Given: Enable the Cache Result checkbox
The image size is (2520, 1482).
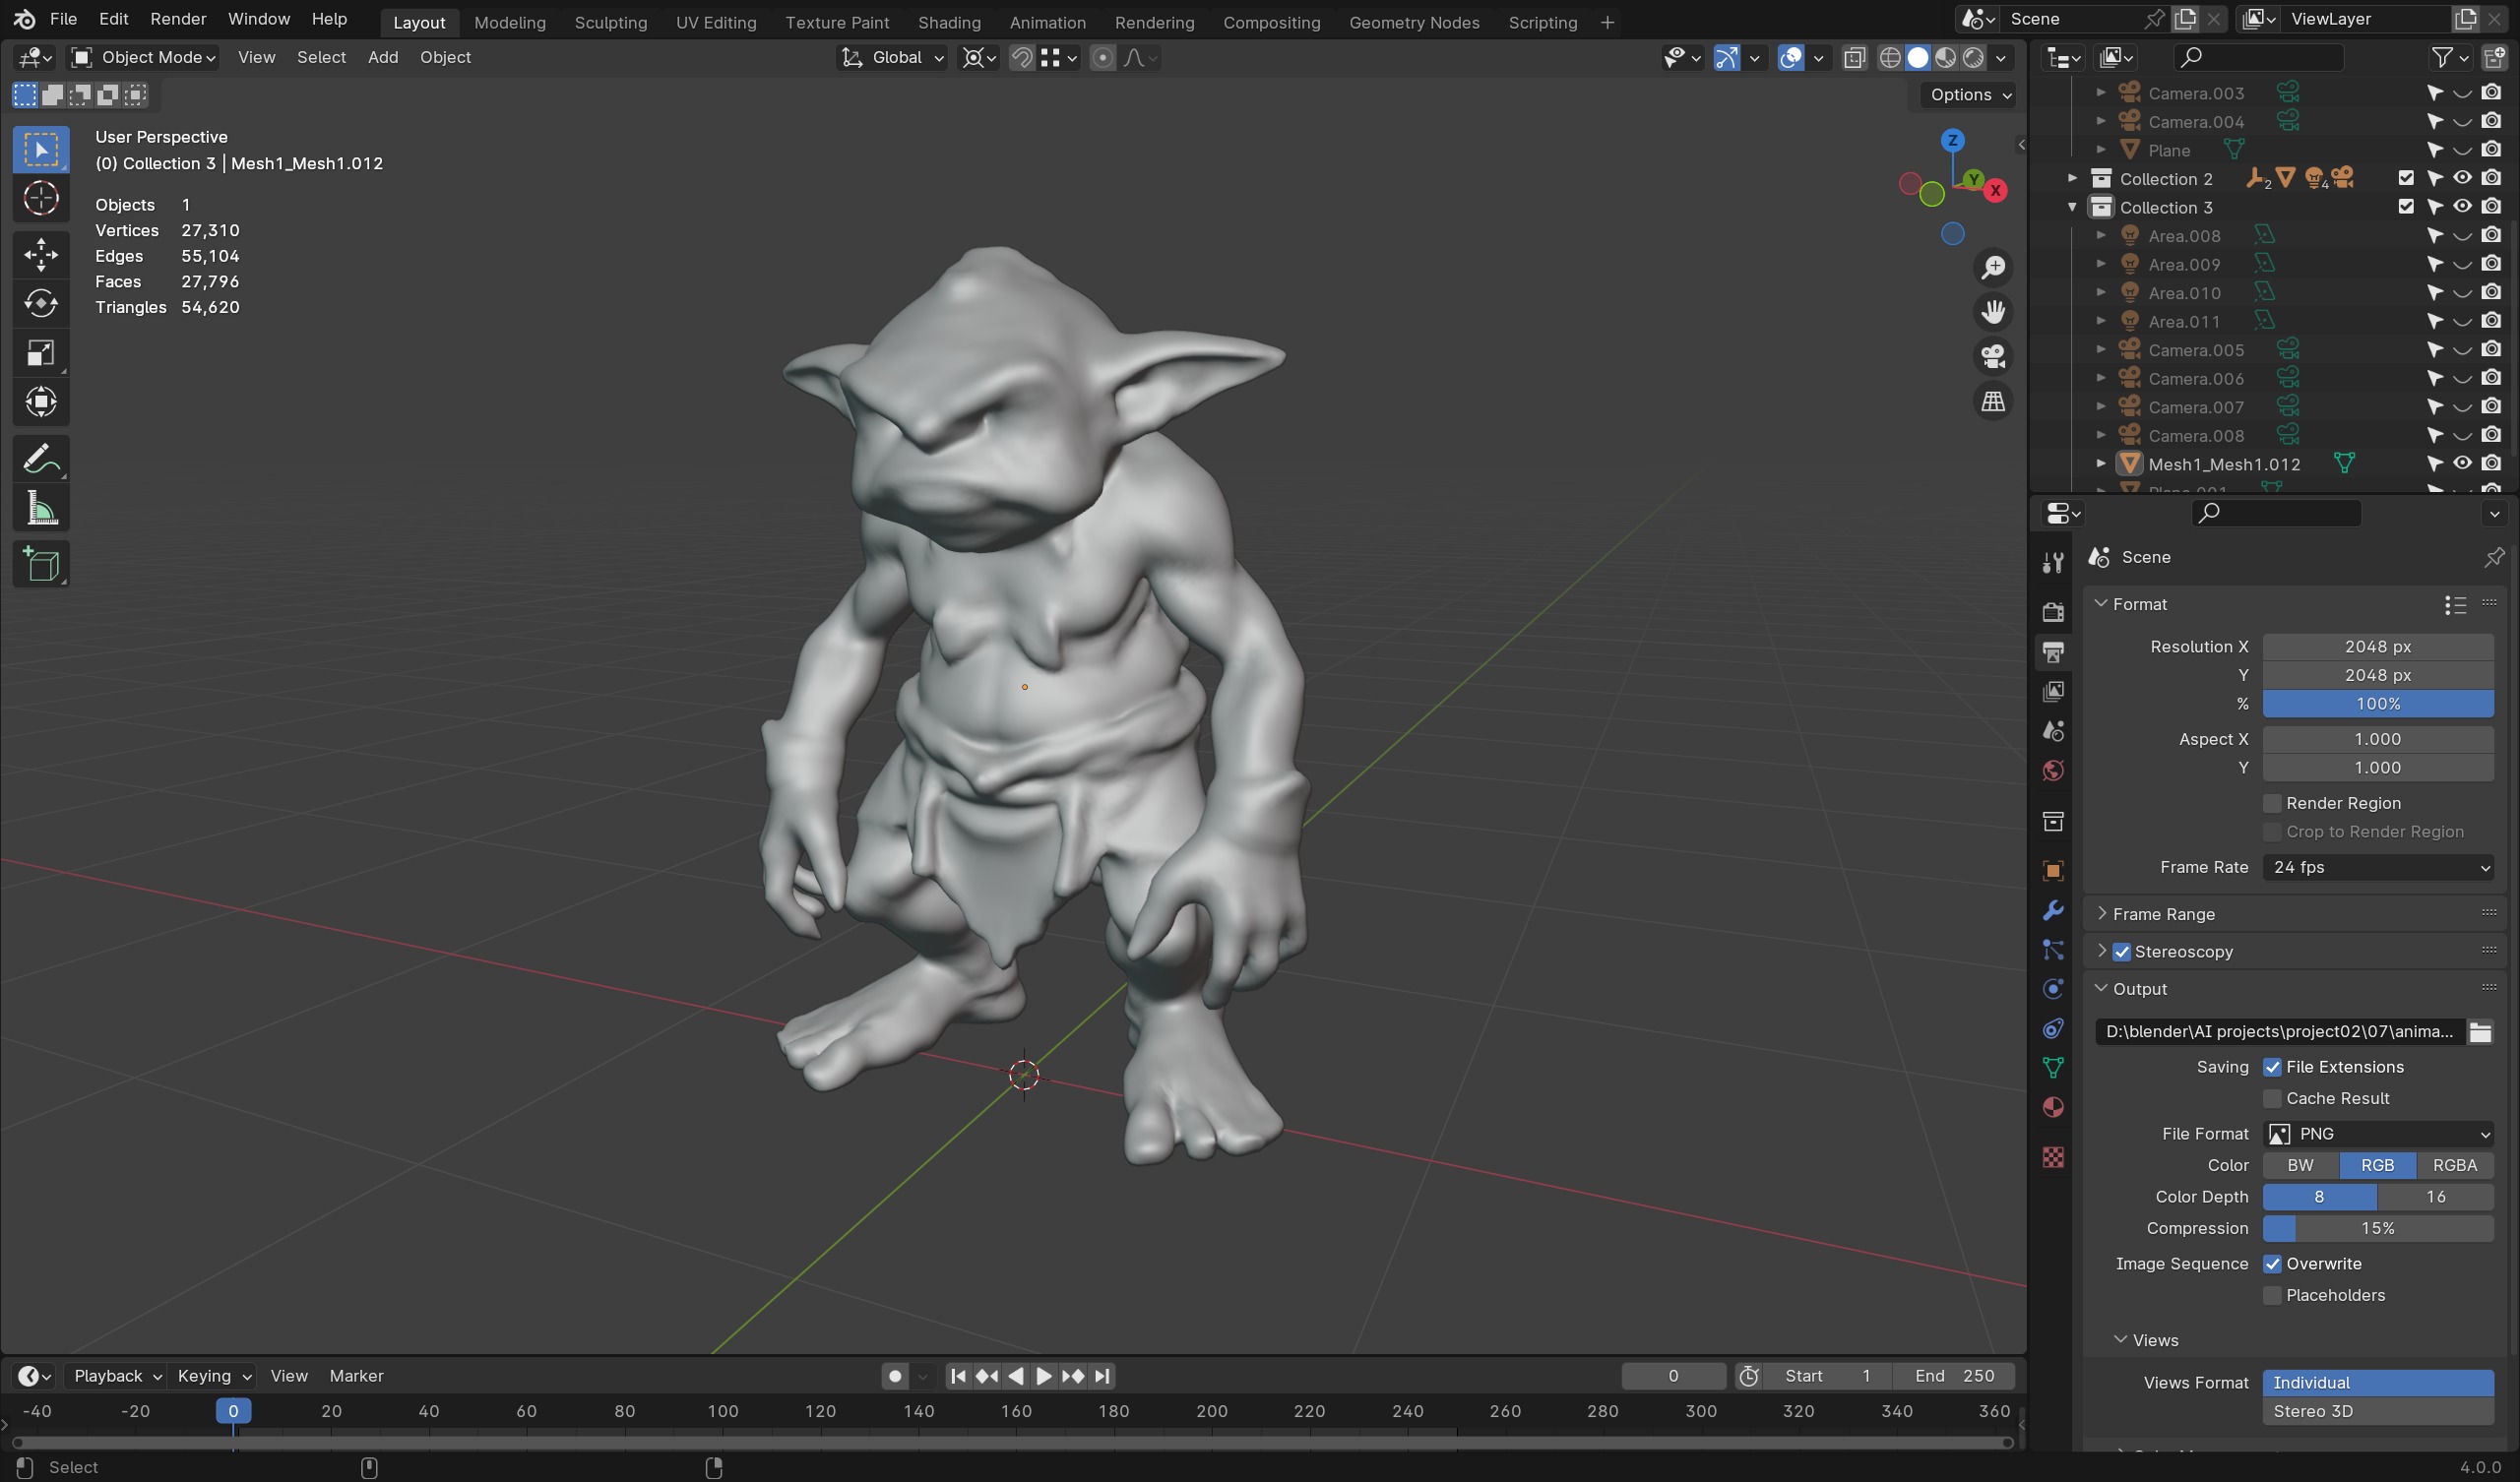Looking at the screenshot, I should [2272, 1098].
